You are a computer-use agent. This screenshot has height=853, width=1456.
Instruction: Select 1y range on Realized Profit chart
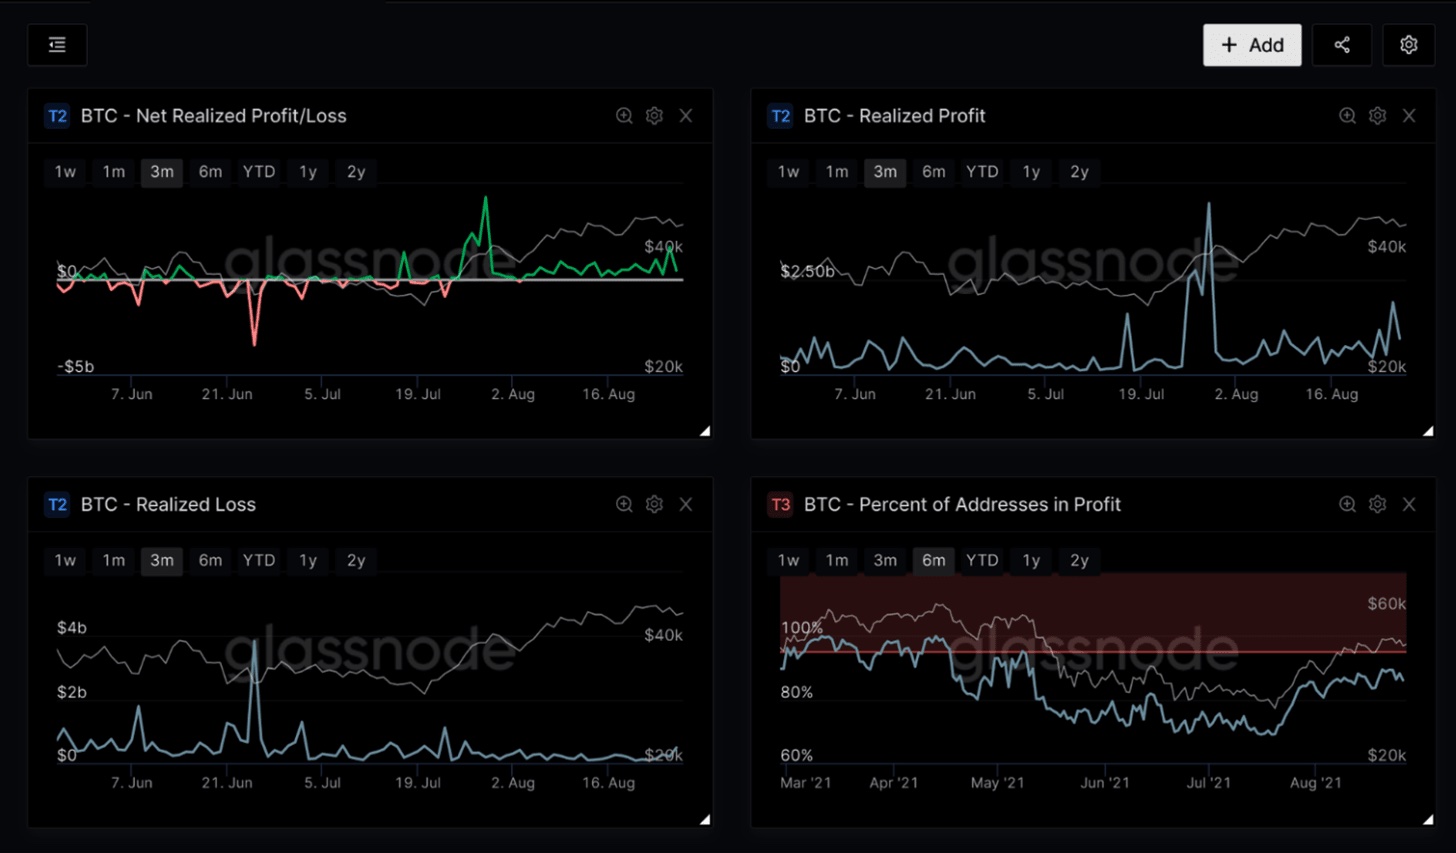[1031, 172]
